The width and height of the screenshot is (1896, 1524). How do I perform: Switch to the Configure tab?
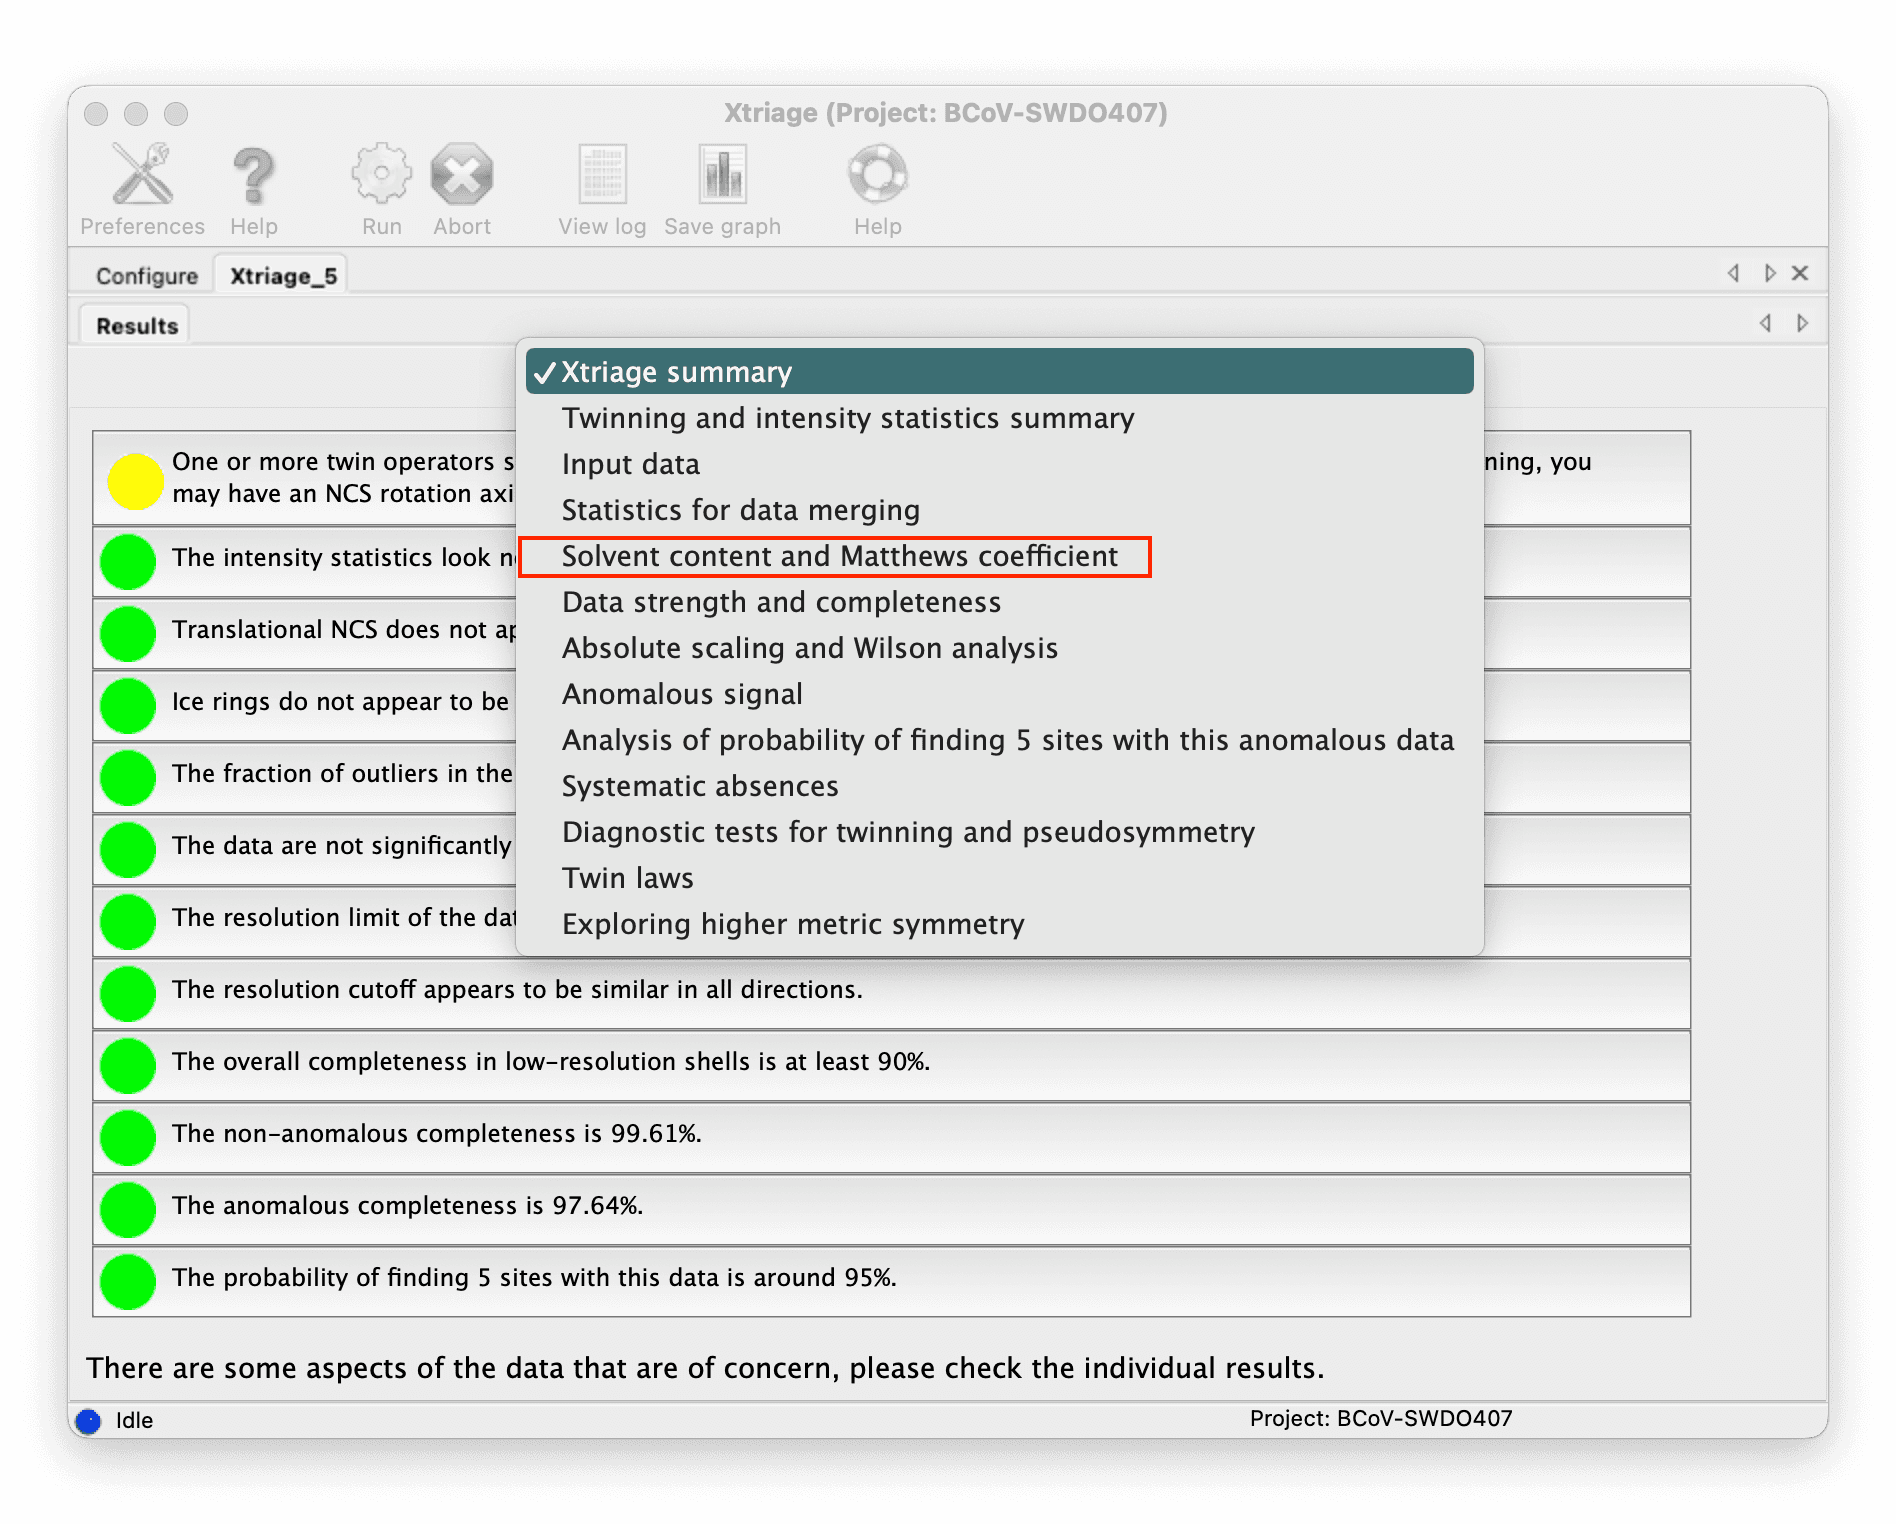[x=147, y=275]
